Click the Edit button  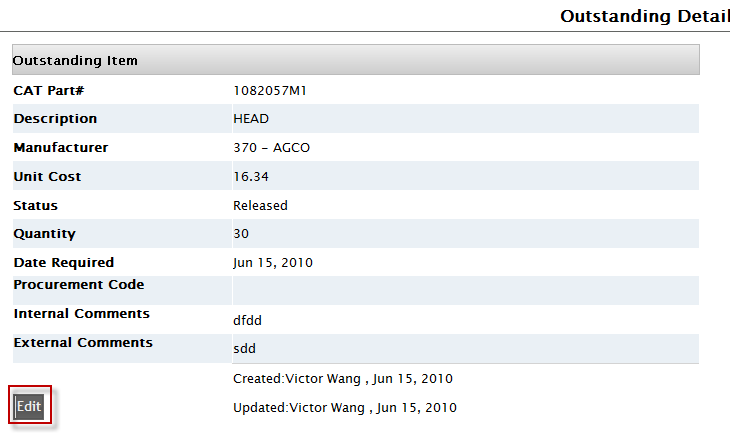tap(29, 406)
